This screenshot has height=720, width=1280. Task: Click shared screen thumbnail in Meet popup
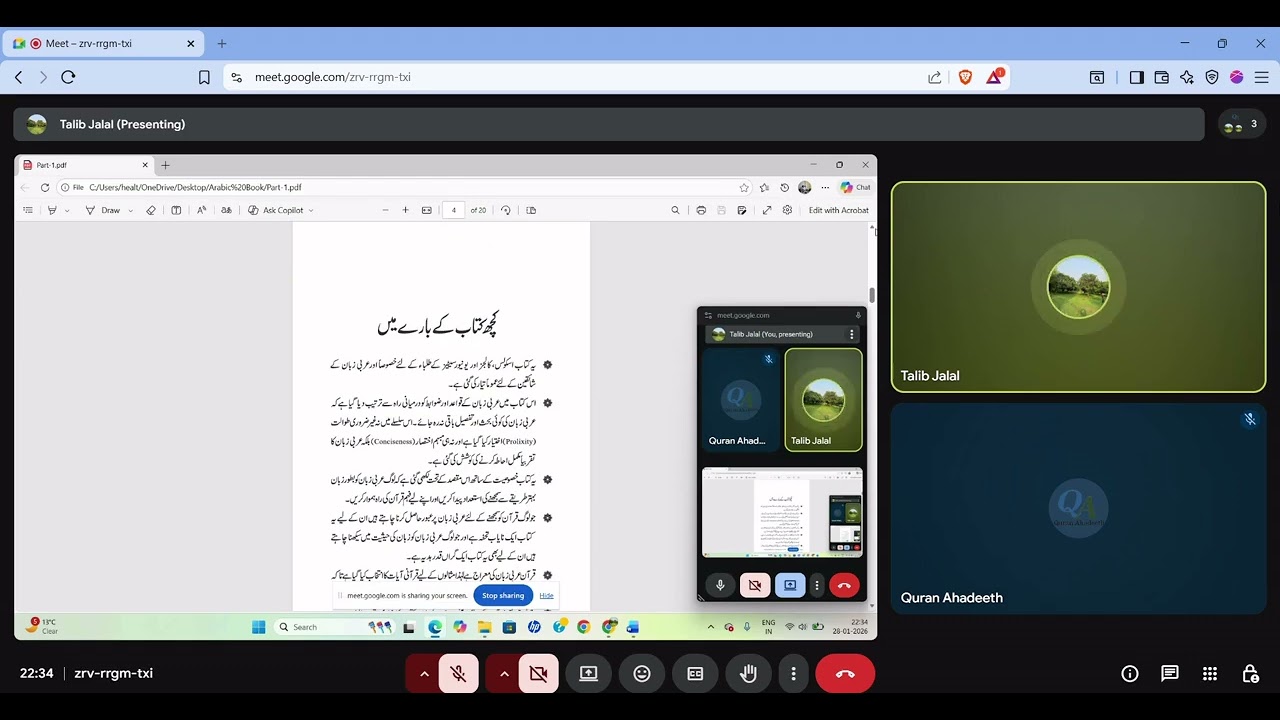tap(782, 512)
